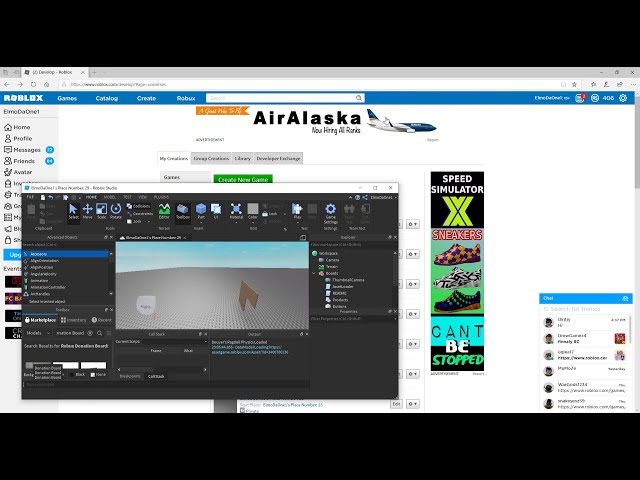The height and width of the screenshot is (480, 640).
Task: Click the Toolbox search magnifier icon
Action: 100,333
